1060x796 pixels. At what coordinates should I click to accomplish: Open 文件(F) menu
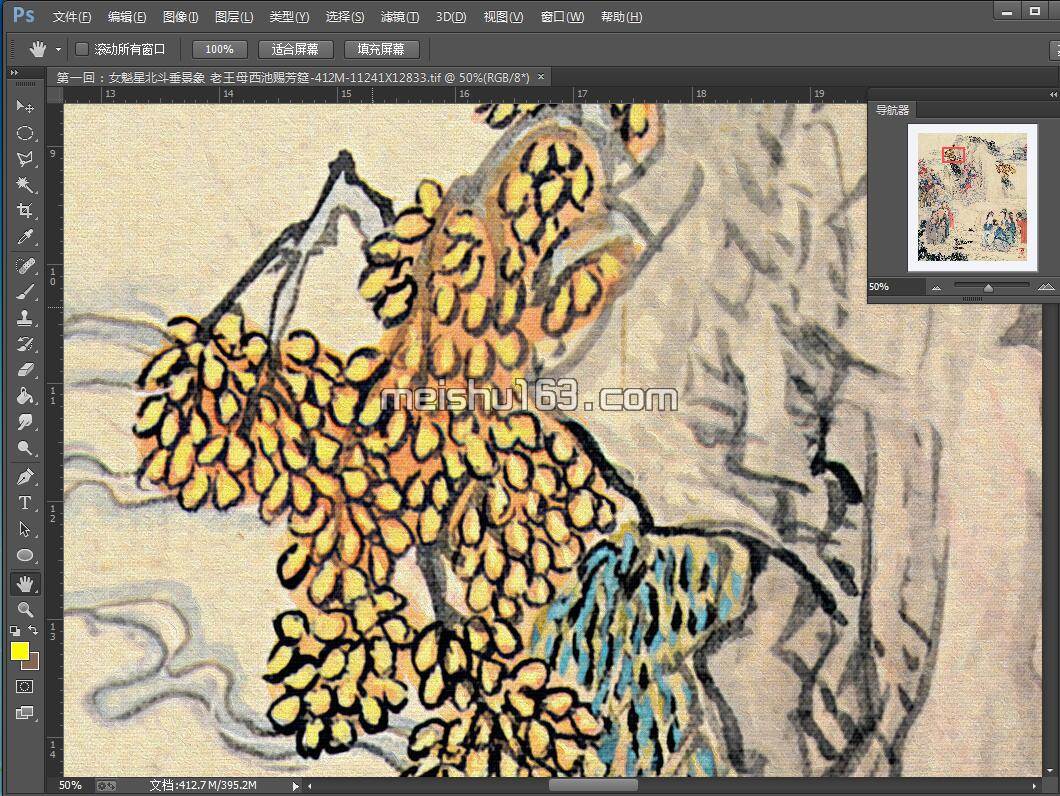point(72,16)
